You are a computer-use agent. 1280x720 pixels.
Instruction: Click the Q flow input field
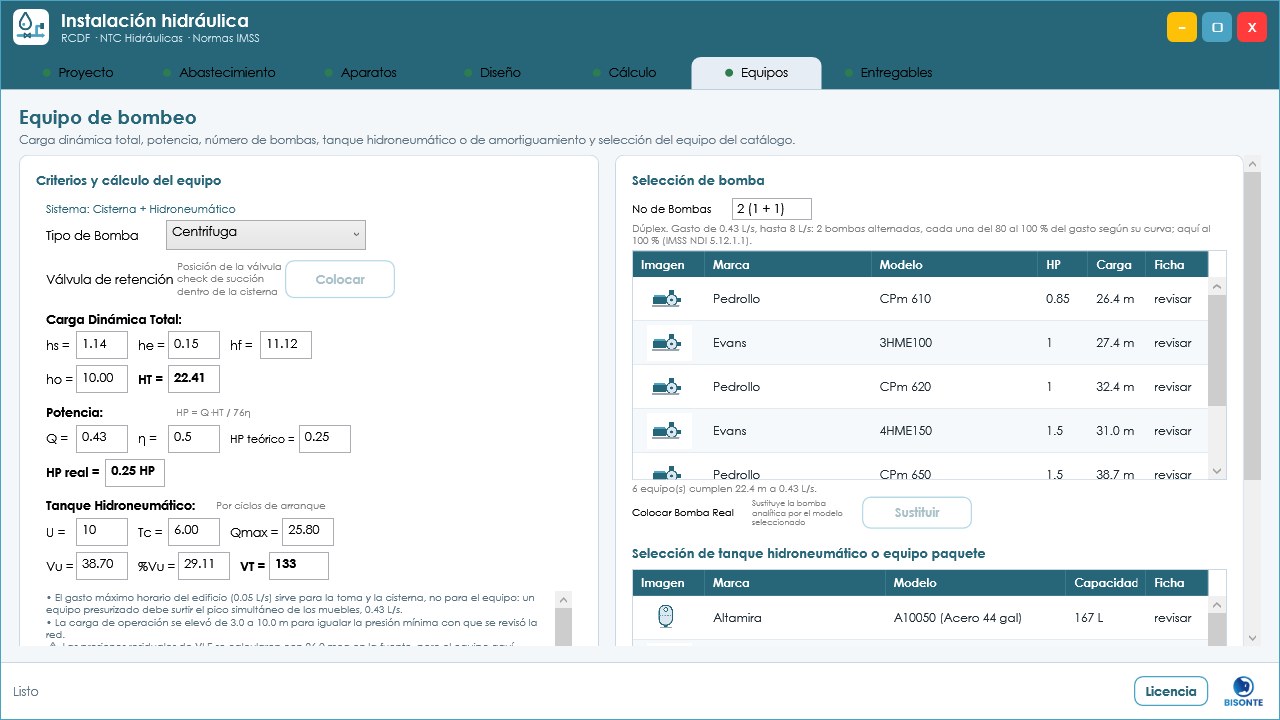click(102, 438)
